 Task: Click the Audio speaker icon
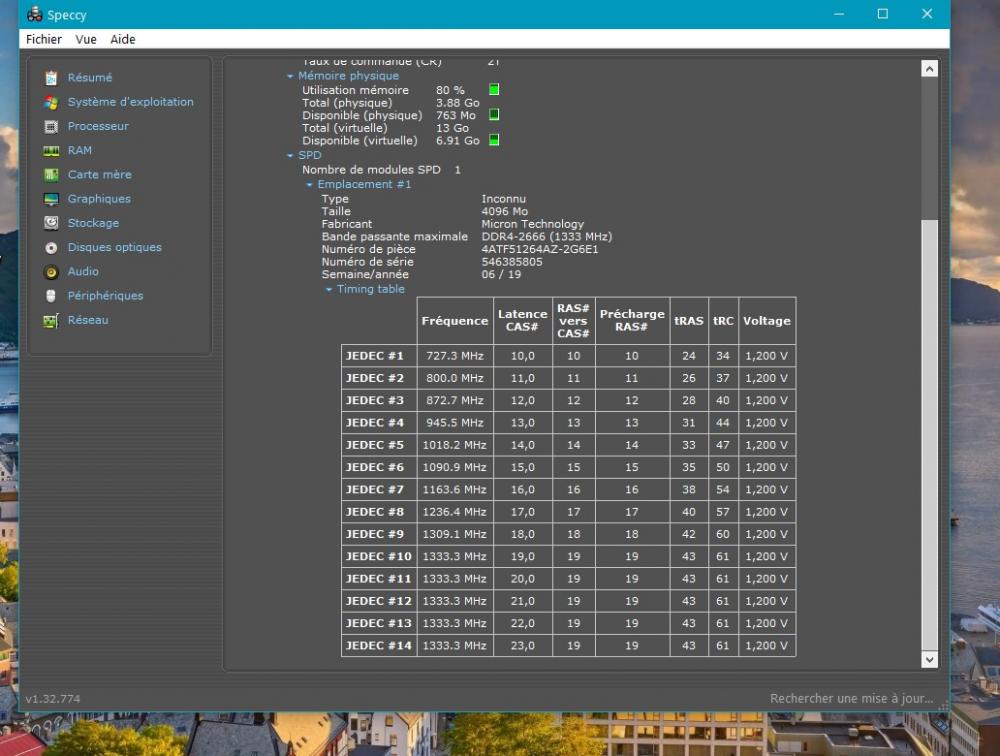click(x=51, y=272)
